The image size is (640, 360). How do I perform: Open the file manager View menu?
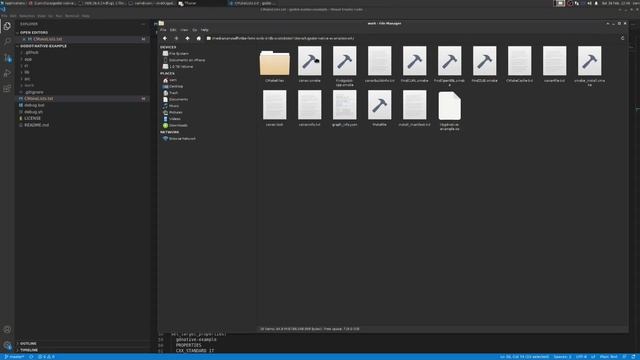184,30
